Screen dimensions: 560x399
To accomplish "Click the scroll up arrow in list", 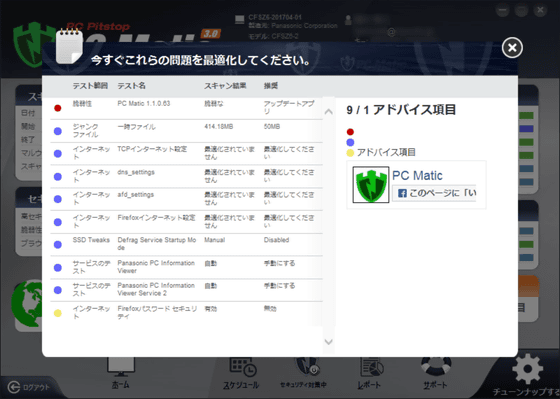I will point(329,112).
